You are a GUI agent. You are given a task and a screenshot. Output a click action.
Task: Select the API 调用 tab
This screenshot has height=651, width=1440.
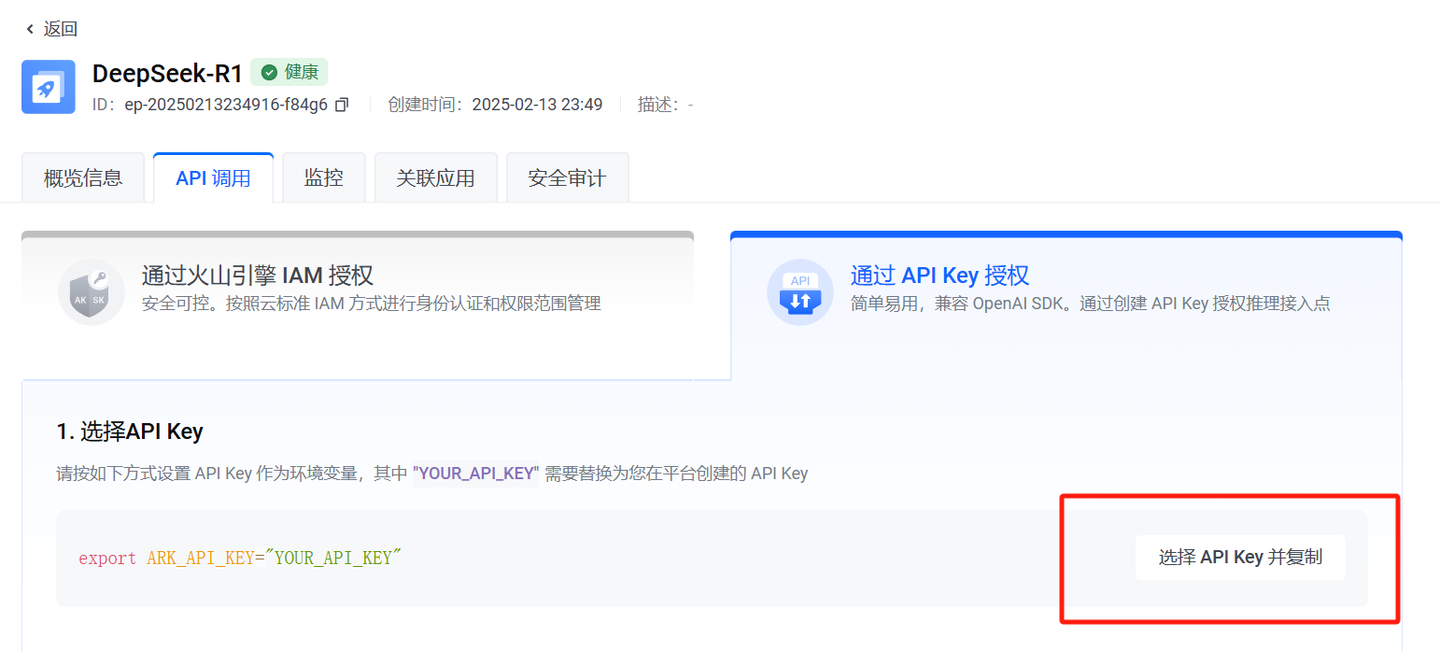[213, 178]
